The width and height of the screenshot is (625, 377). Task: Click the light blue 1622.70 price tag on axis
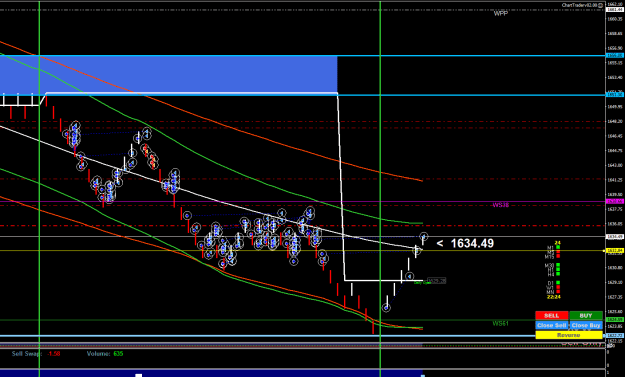[x=614, y=336]
